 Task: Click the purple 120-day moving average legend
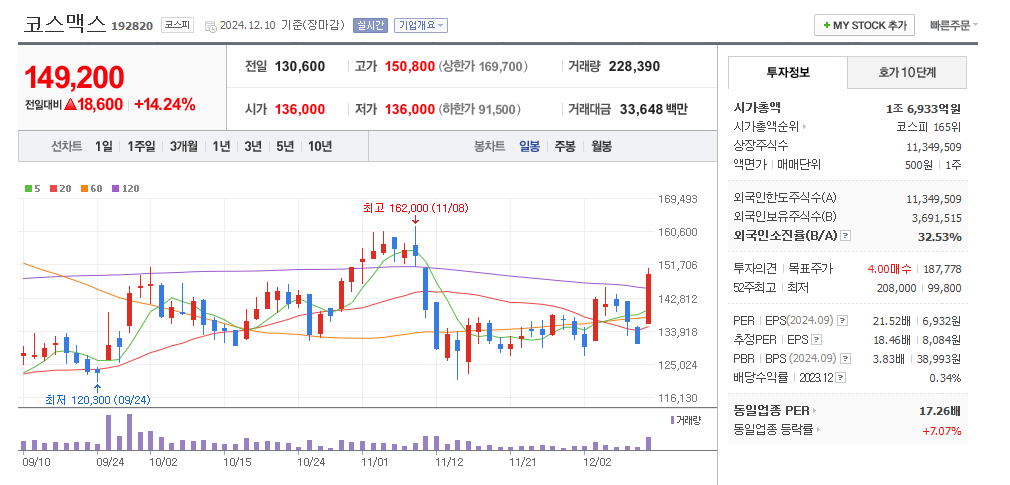[125, 189]
